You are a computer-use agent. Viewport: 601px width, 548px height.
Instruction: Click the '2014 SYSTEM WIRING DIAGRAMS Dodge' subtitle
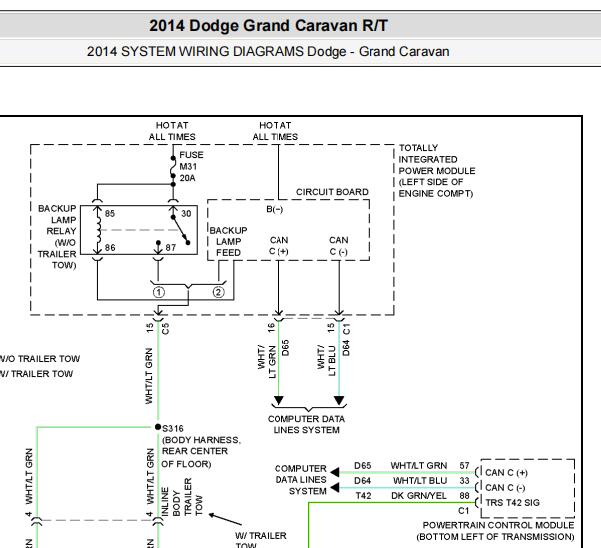216,52
